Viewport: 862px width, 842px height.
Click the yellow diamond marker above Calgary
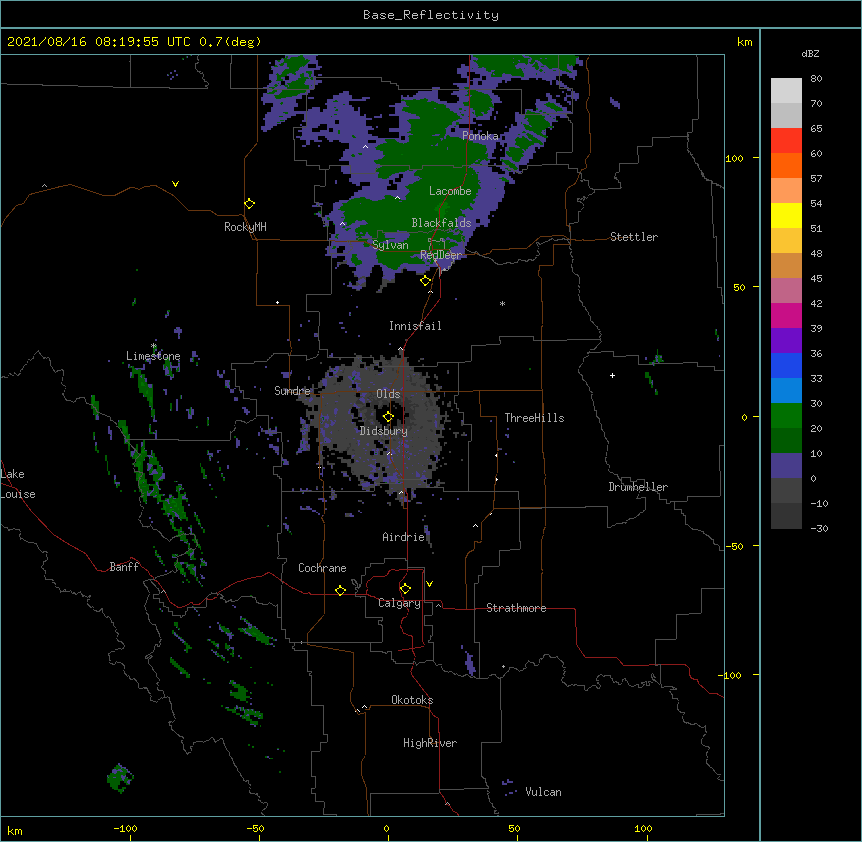(405, 589)
